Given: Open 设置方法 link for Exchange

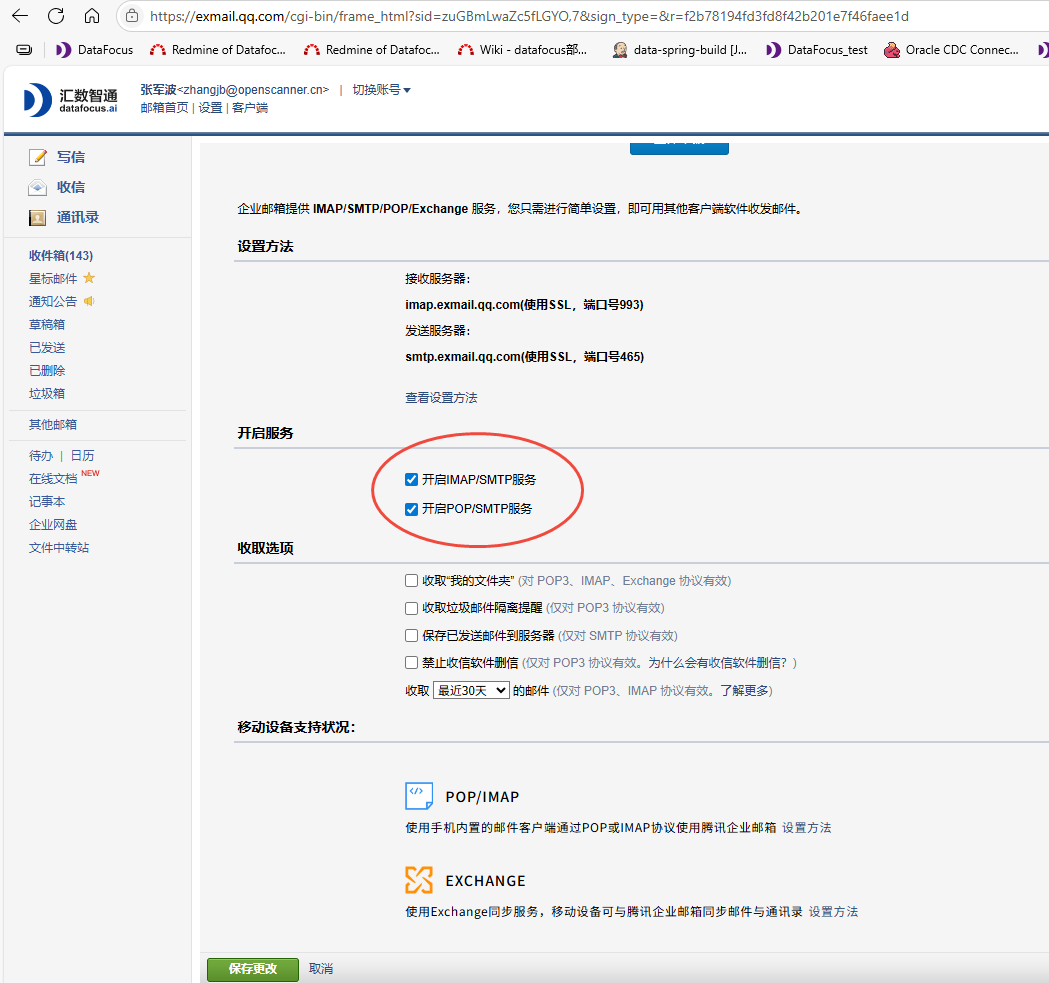Looking at the screenshot, I should pyautogui.click(x=833, y=912).
